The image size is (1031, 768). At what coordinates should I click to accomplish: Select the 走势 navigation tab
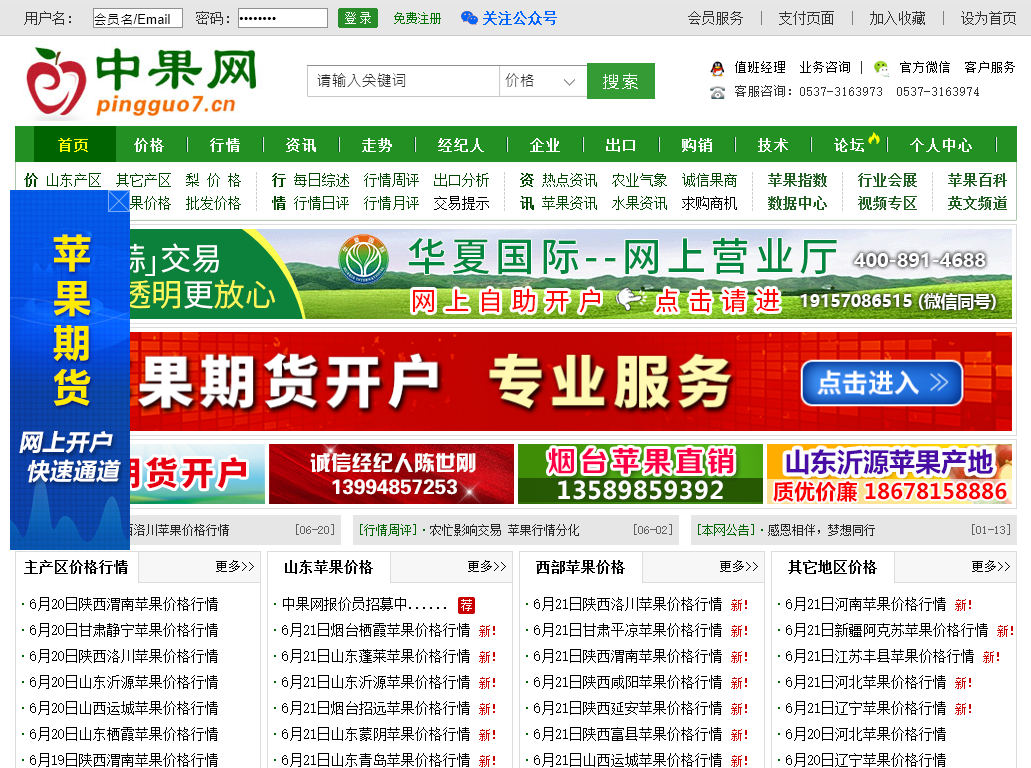(x=377, y=145)
